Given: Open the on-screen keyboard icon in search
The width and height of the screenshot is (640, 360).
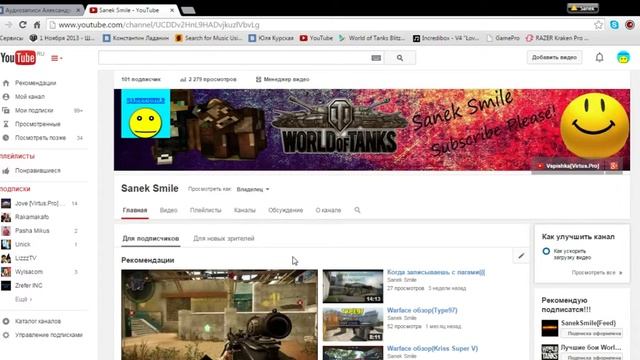Looking at the screenshot, I should 376,58.
